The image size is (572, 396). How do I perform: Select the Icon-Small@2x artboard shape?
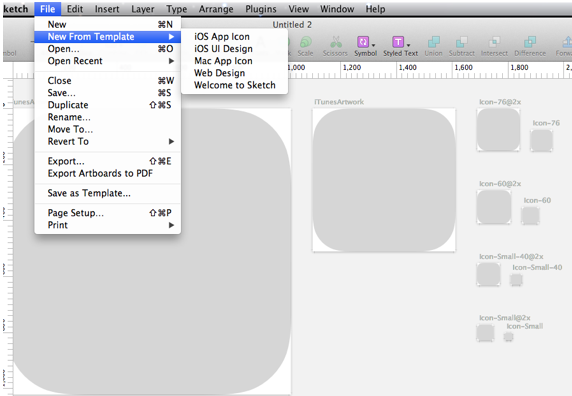pos(486,333)
